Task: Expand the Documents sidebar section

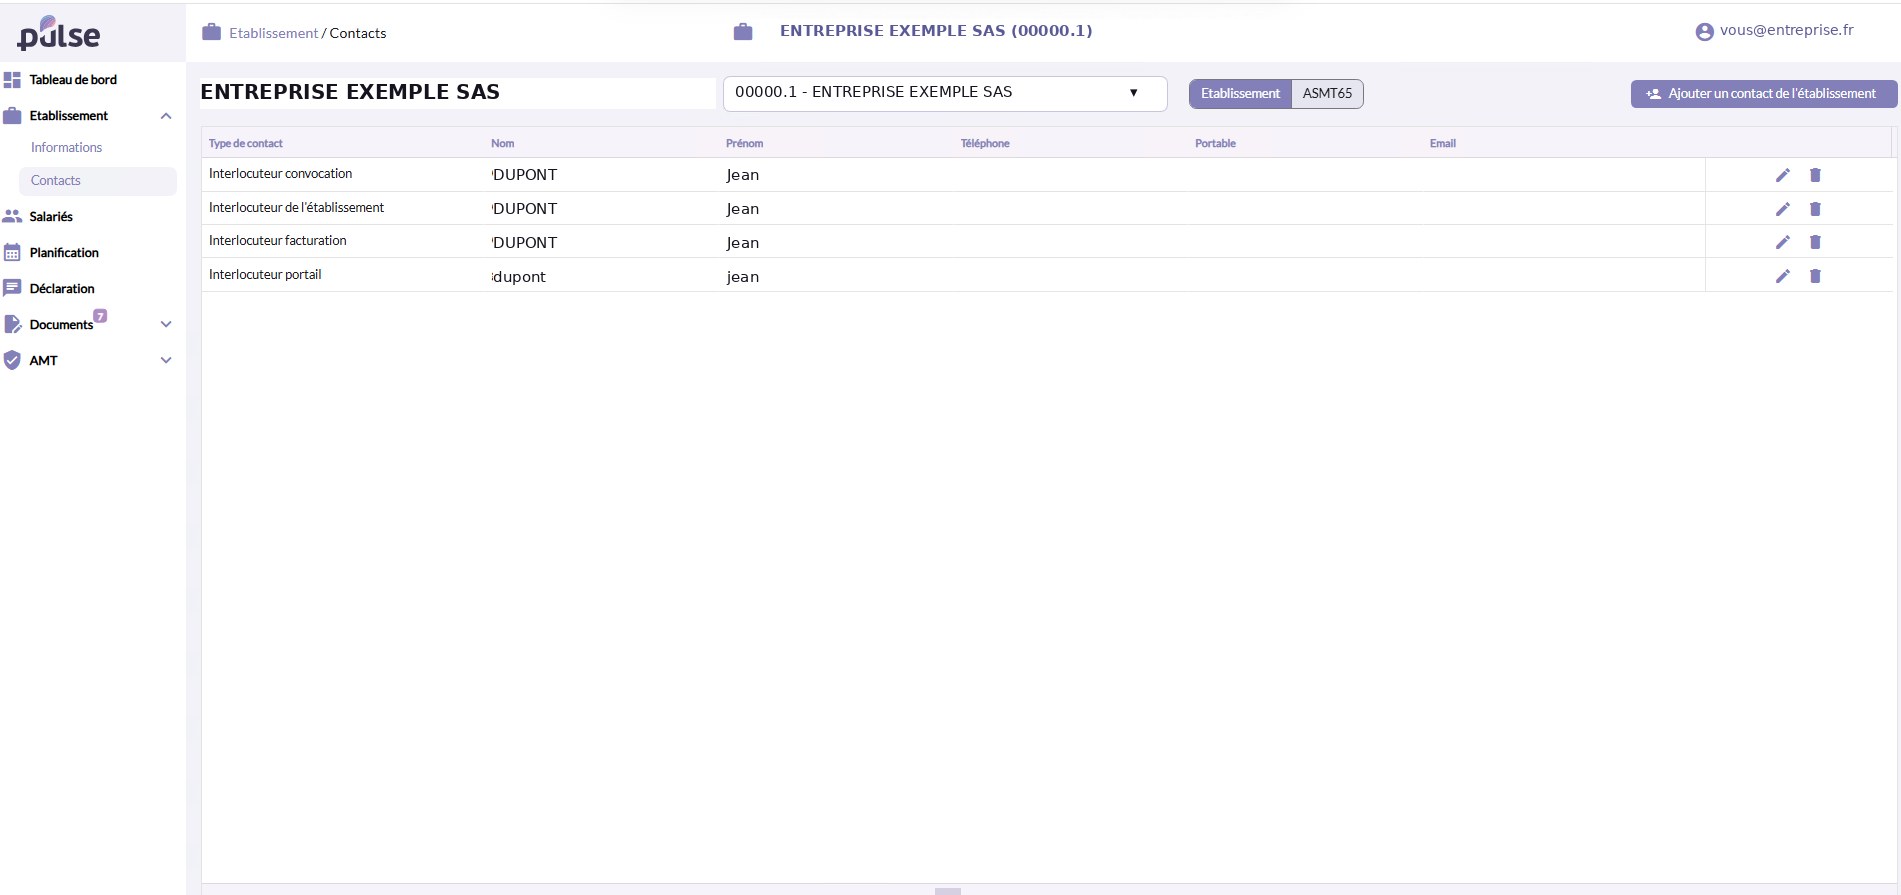Action: pos(166,324)
